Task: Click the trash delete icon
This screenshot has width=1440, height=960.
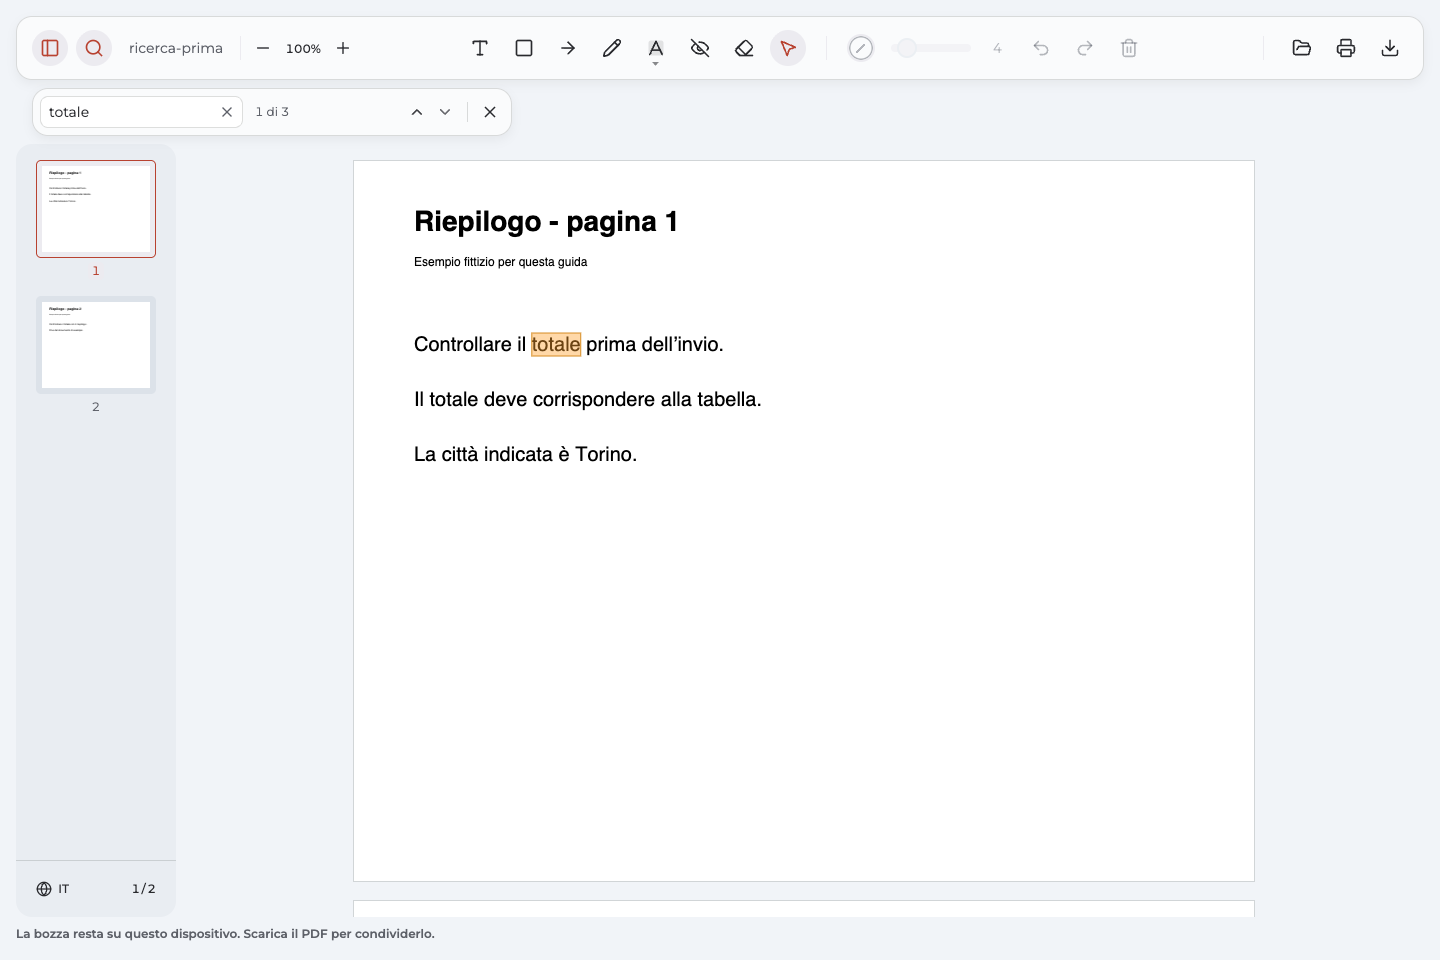Action: tap(1129, 48)
